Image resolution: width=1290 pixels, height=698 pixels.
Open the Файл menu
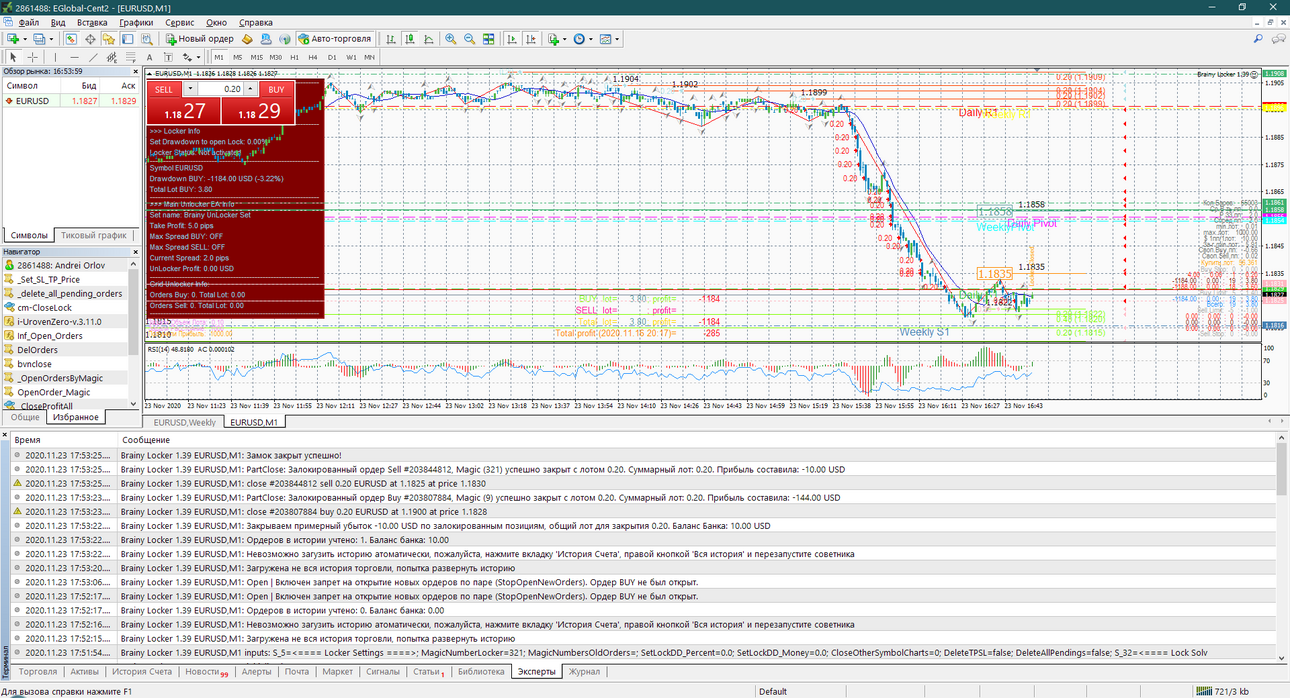[29, 22]
